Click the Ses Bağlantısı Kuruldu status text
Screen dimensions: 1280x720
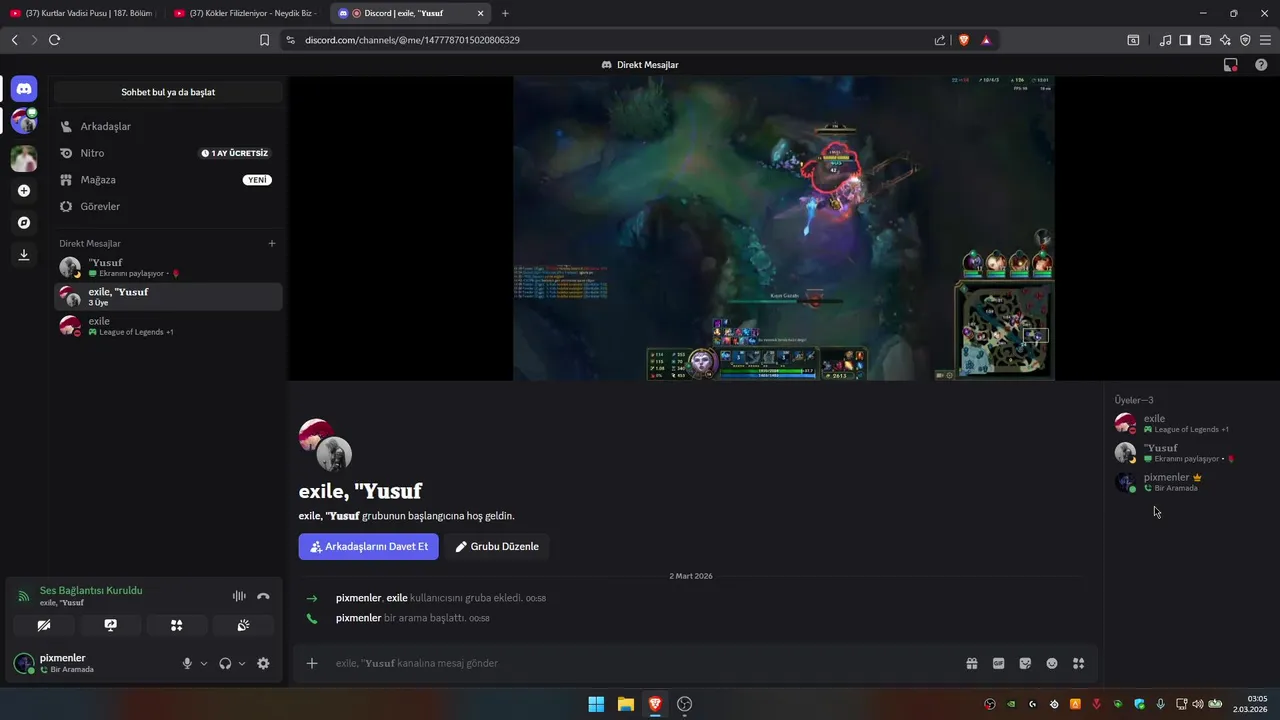(91, 590)
